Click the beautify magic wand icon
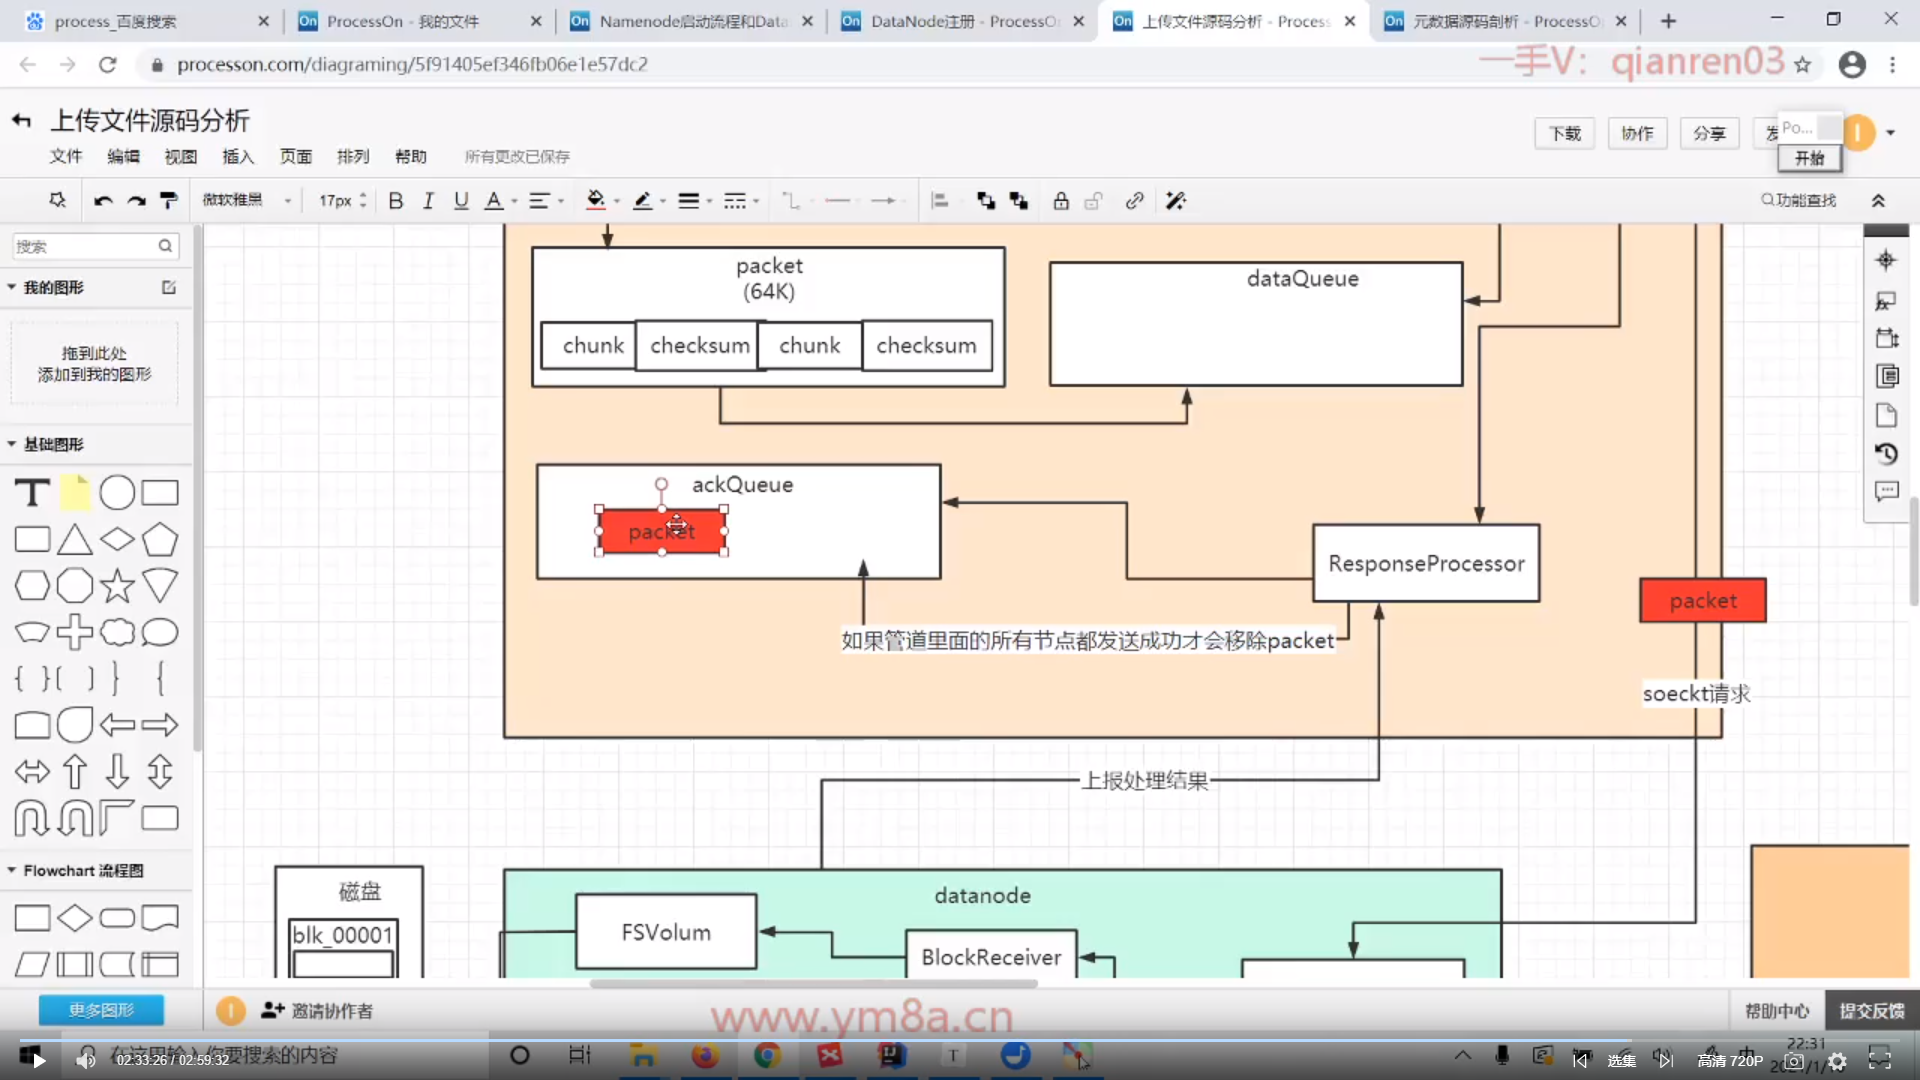The image size is (1920, 1080). [1176, 201]
